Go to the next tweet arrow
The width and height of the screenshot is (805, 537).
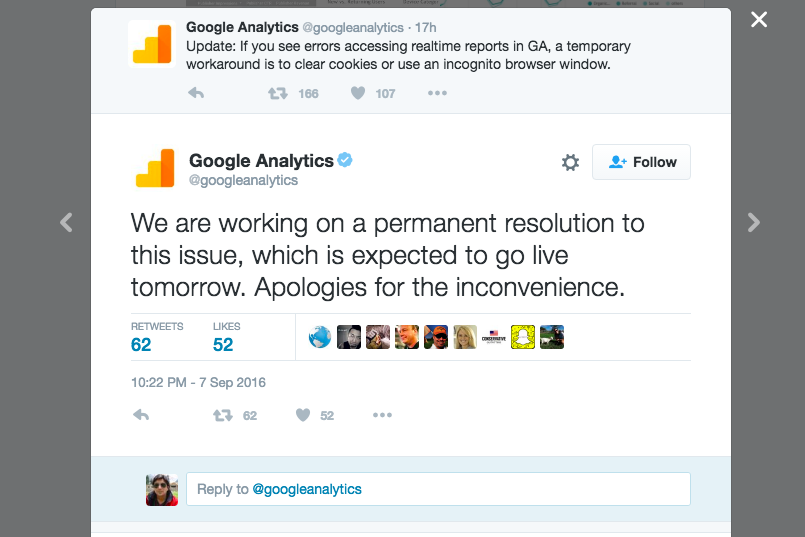(754, 223)
